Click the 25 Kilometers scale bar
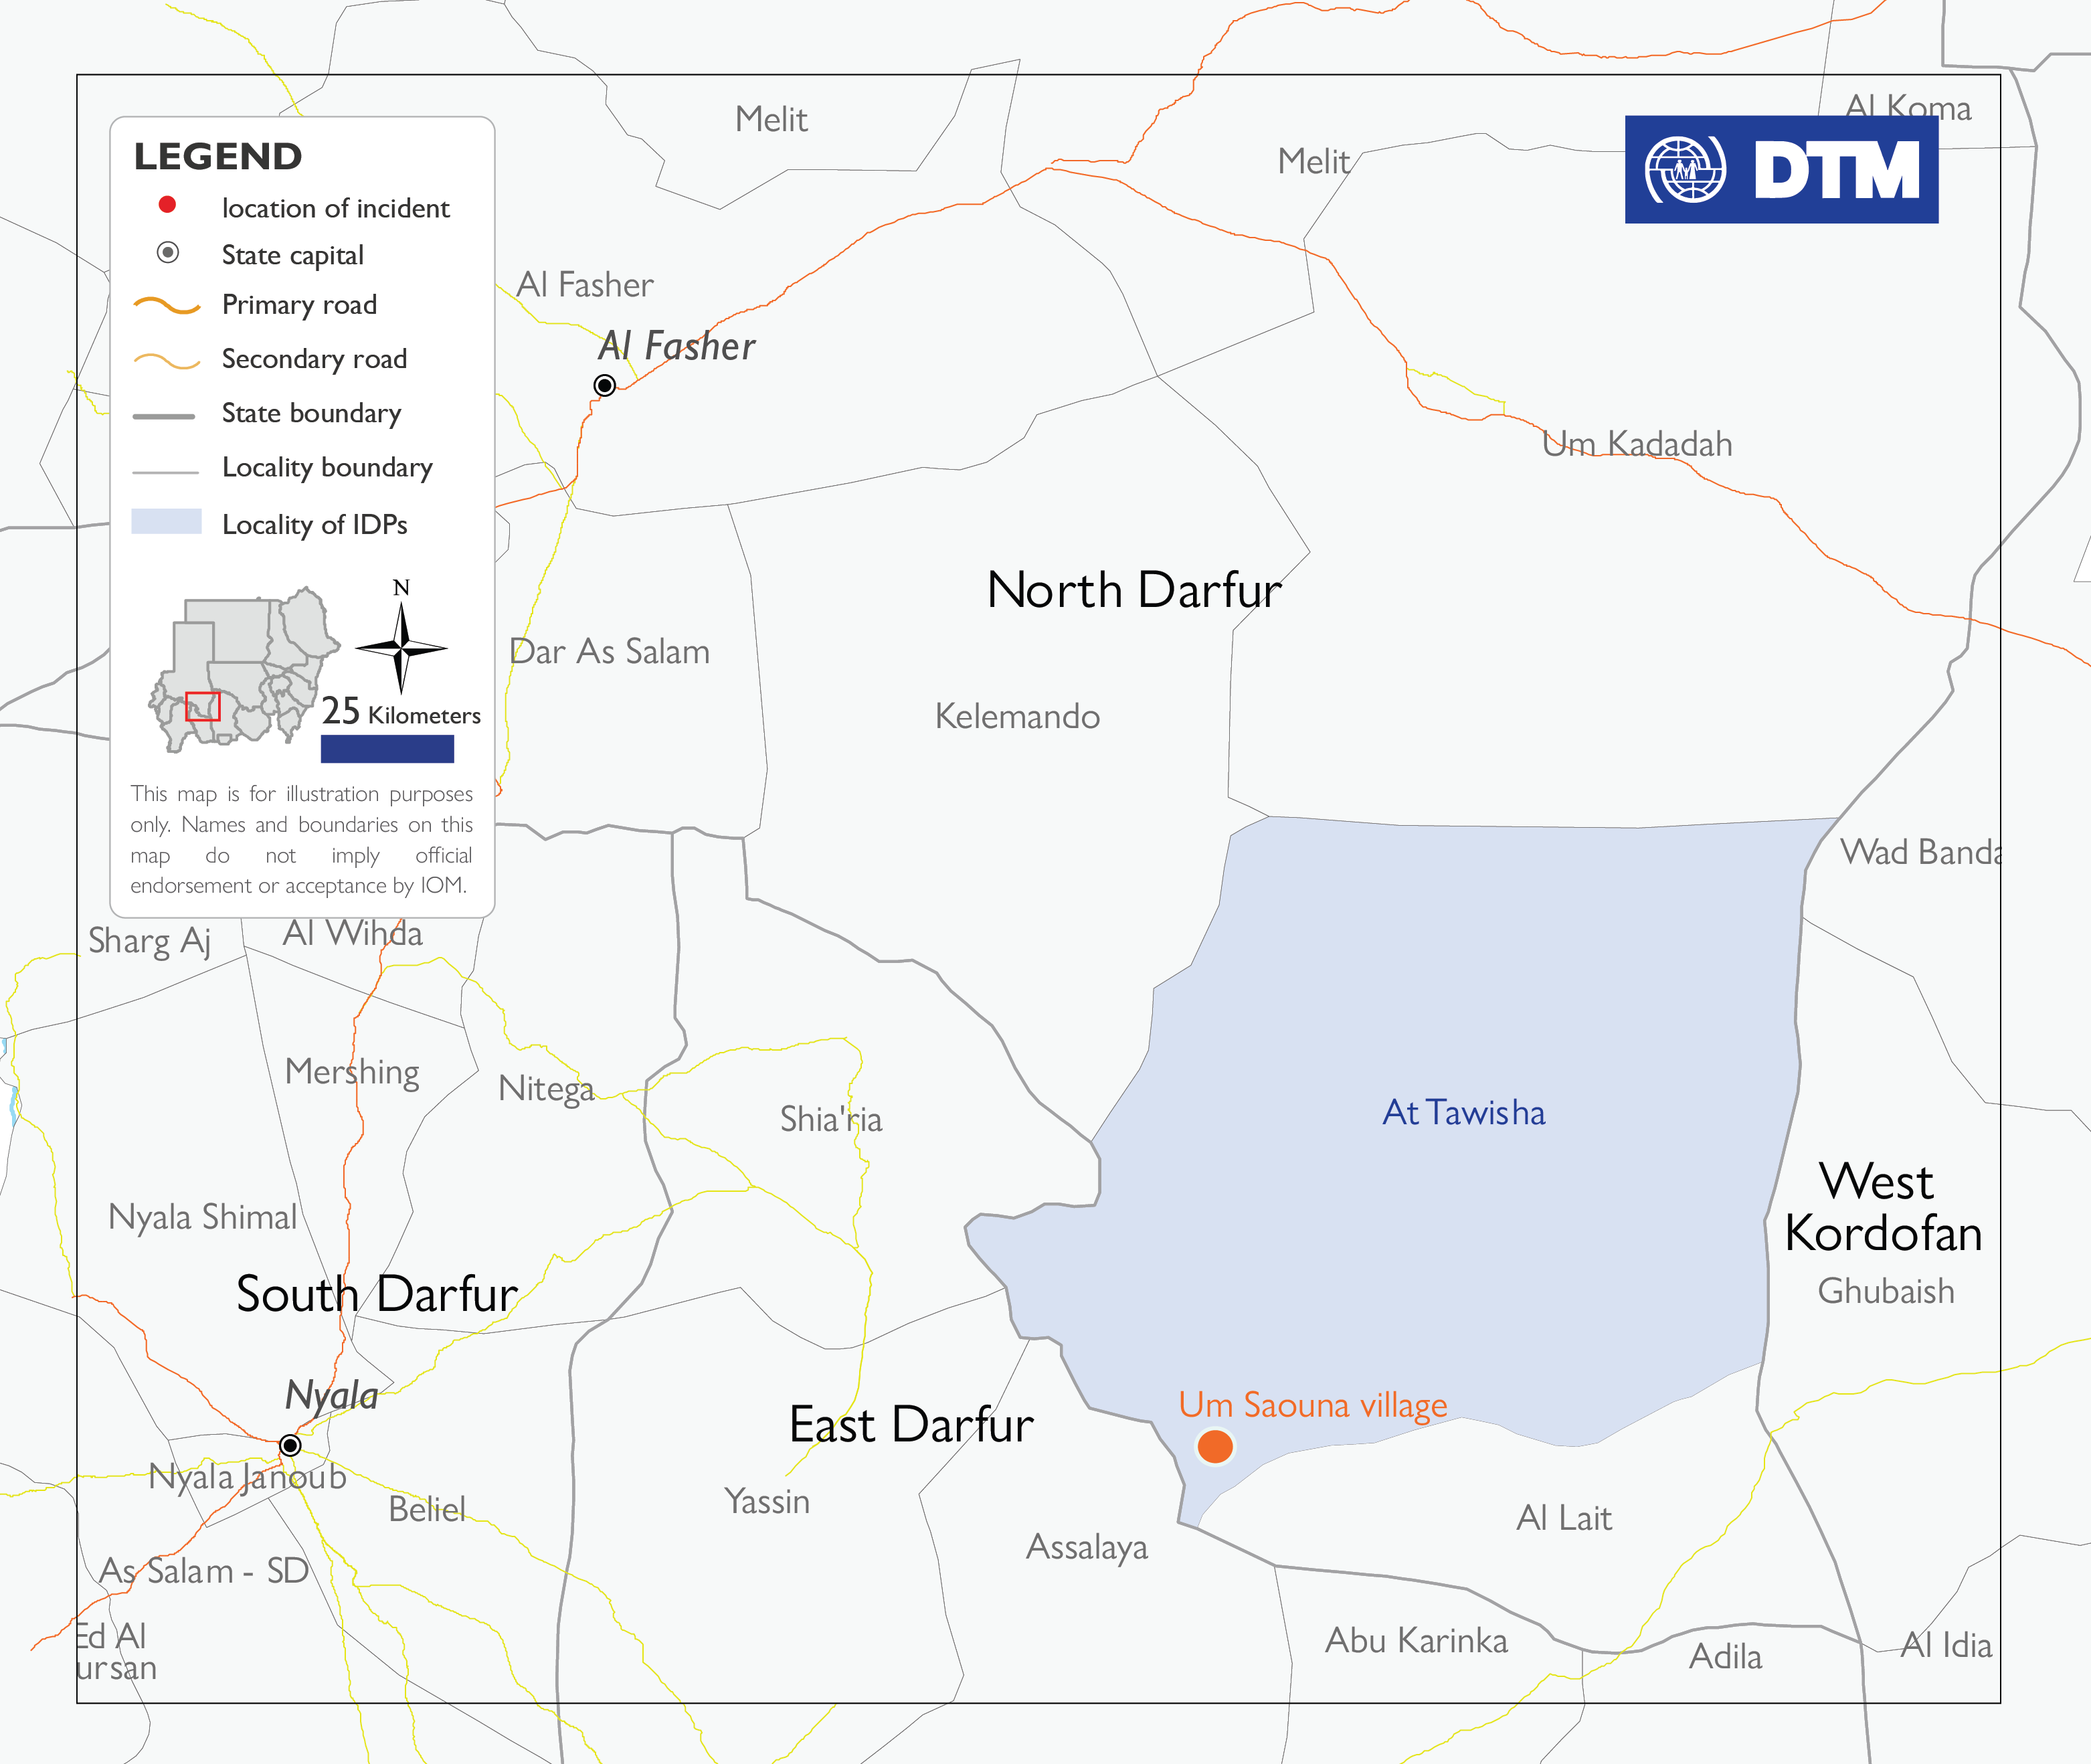Image resolution: width=2091 pixels, height=1764 pixels. pyautogui.click(x=387, y=749)
